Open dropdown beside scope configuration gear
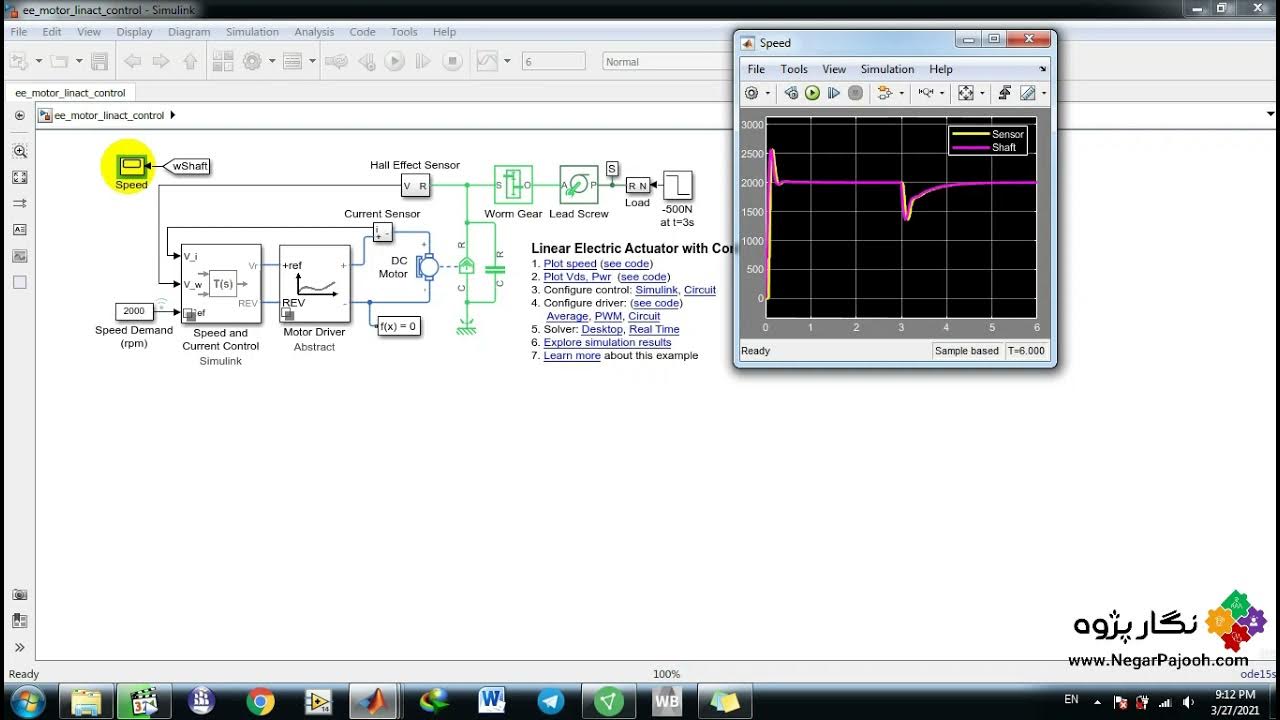 coord(768,93)
